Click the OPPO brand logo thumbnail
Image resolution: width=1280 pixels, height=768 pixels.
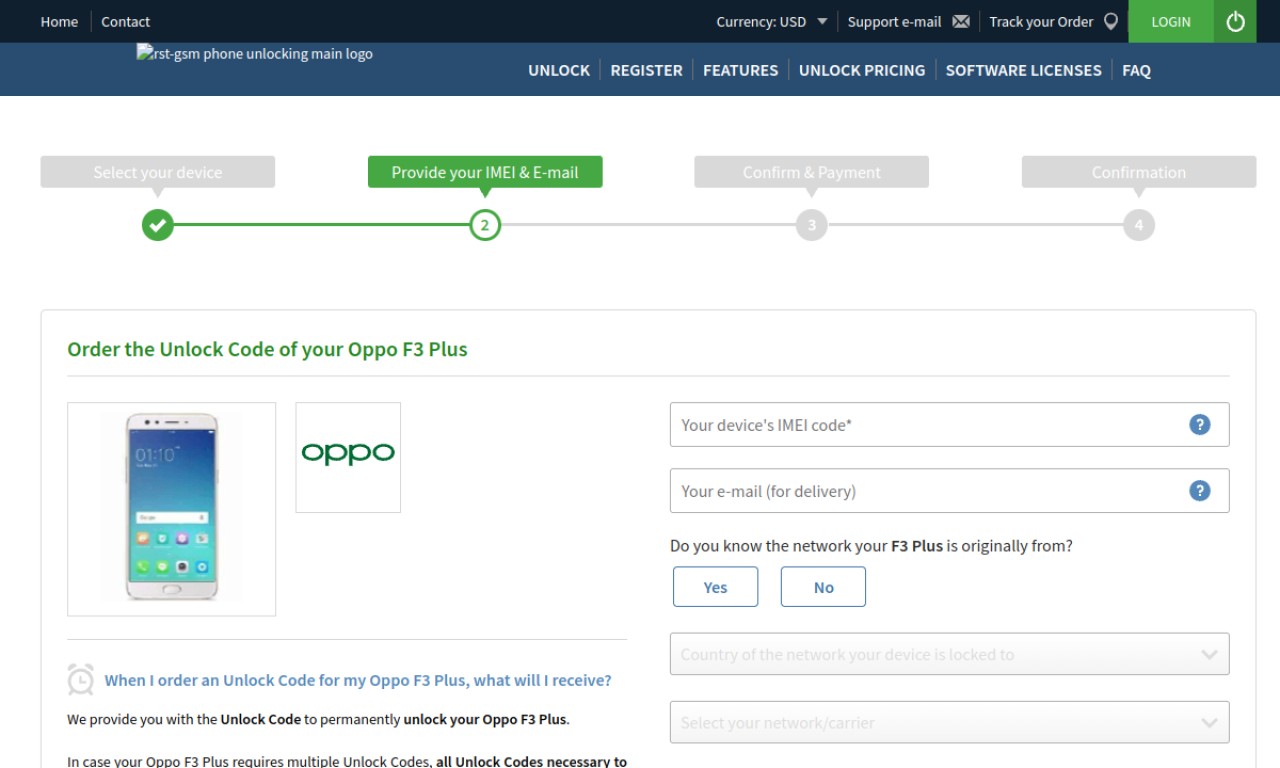(x=348, y=457)
